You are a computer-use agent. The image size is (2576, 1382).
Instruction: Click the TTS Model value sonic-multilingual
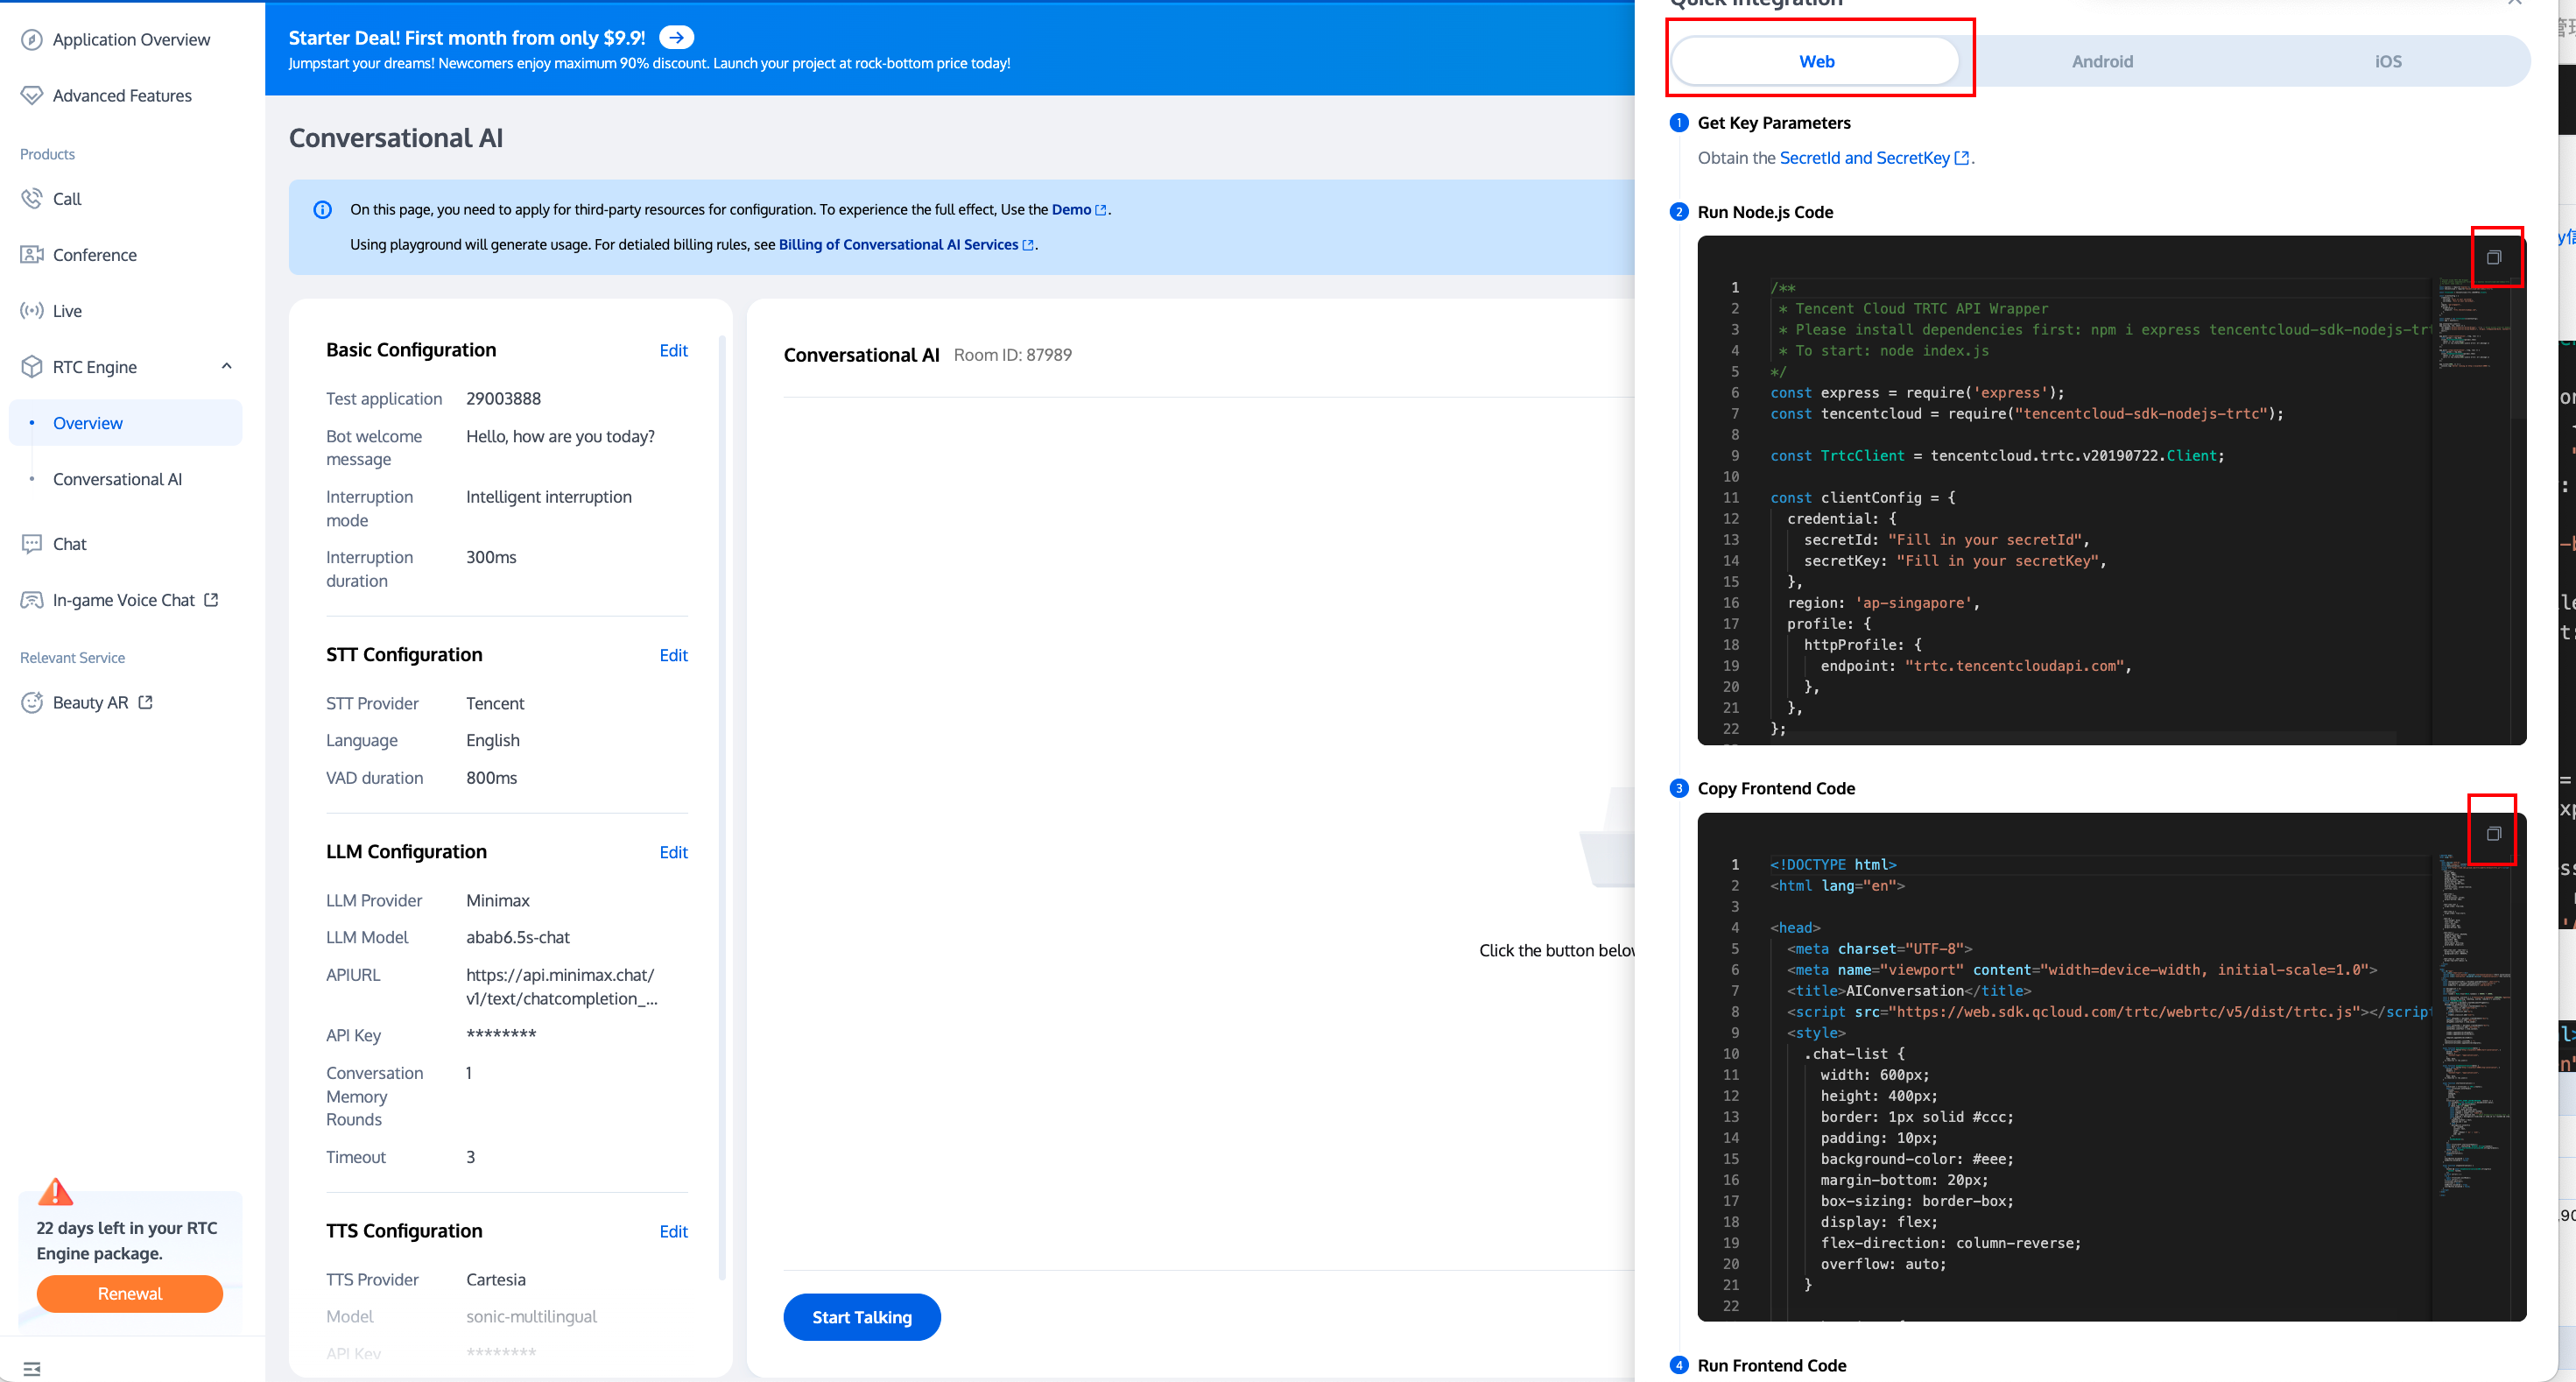[531, 1317]
